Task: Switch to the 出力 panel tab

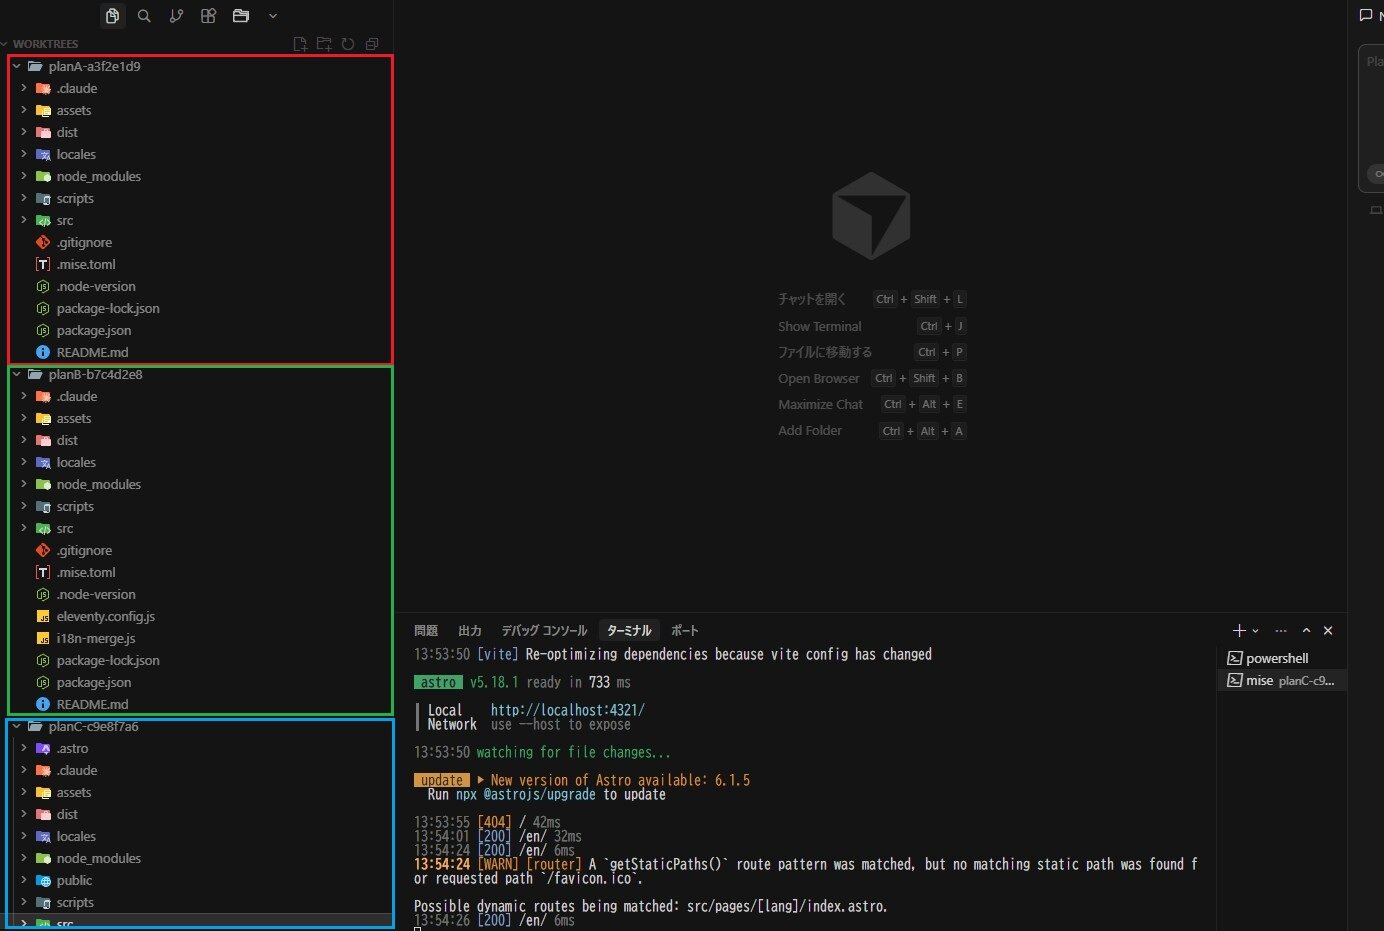Action: [469, 631]
